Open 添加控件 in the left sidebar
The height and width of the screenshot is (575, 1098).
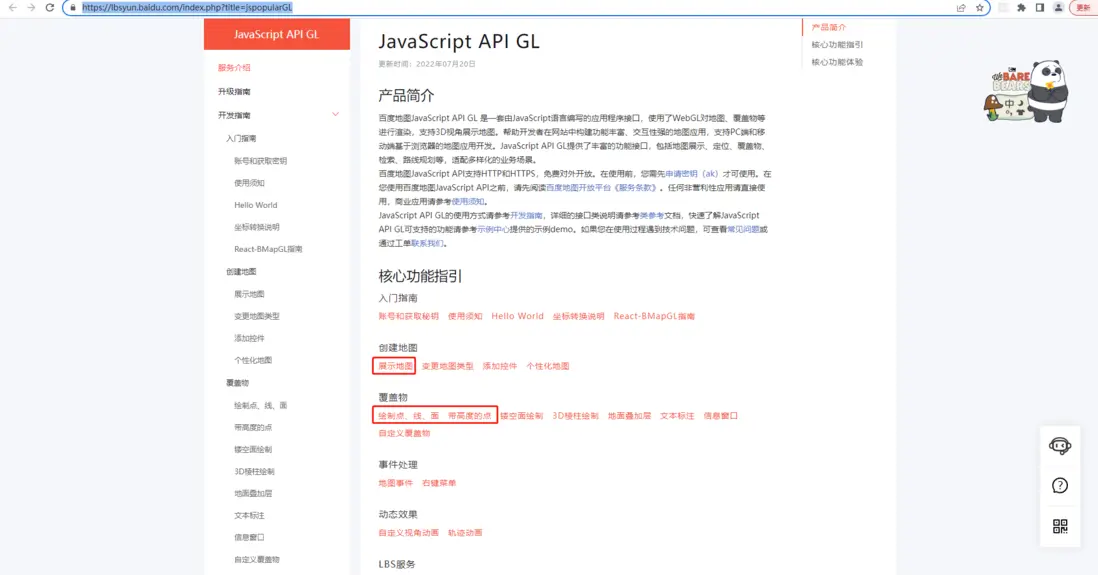coord(249,338)
